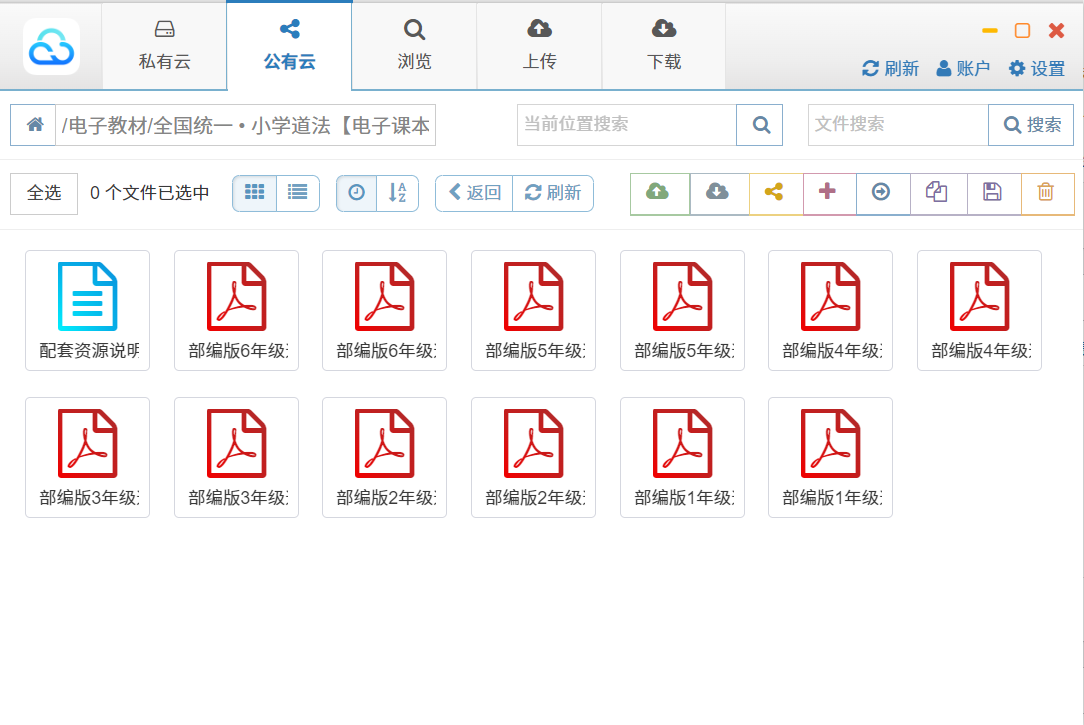Screen dimensions: 1084x725
Task: Click the 全选 button to select all files
Action: pos(44,193)
